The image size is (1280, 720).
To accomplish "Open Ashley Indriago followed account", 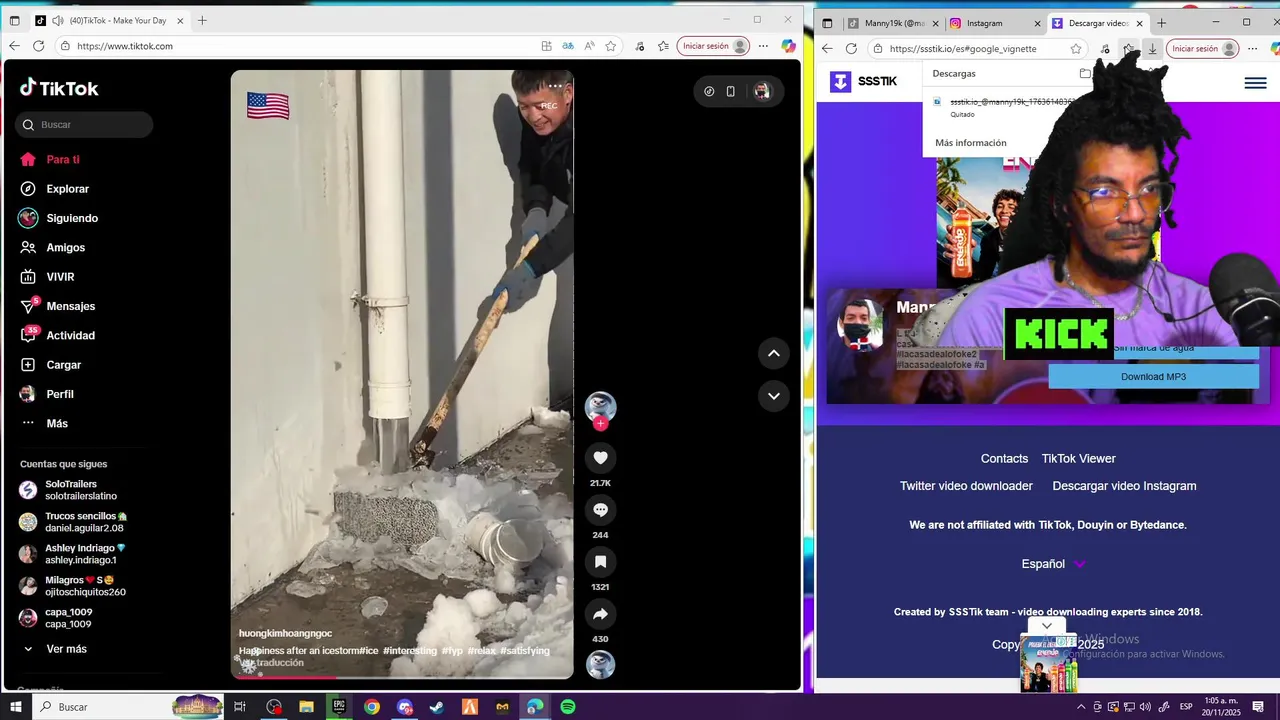I will (72, 554).
